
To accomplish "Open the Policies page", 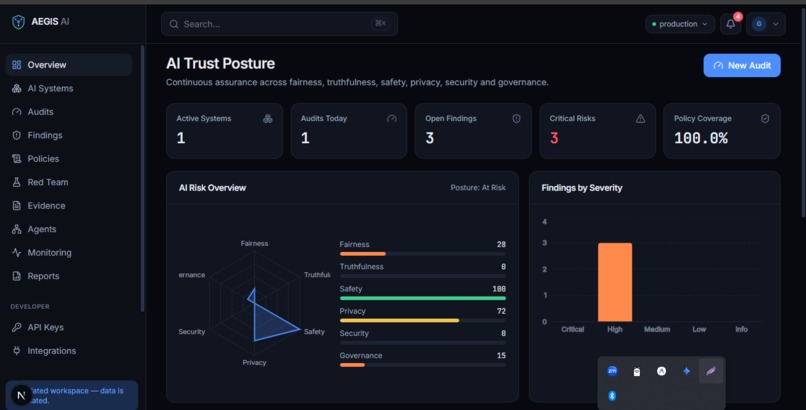I will pyautogui.click(x=69, y=159).
